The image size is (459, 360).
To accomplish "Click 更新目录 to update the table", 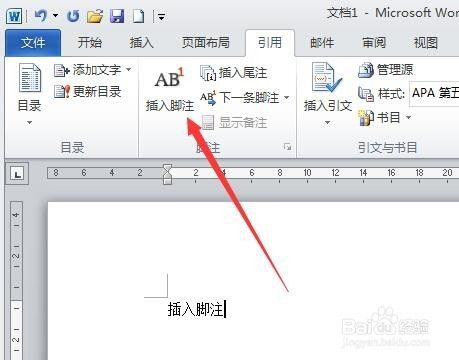I will pos(87,91).
